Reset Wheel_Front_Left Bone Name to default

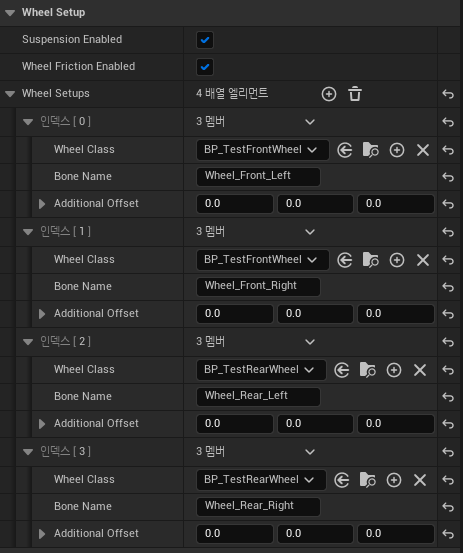(x=448, y=177)
